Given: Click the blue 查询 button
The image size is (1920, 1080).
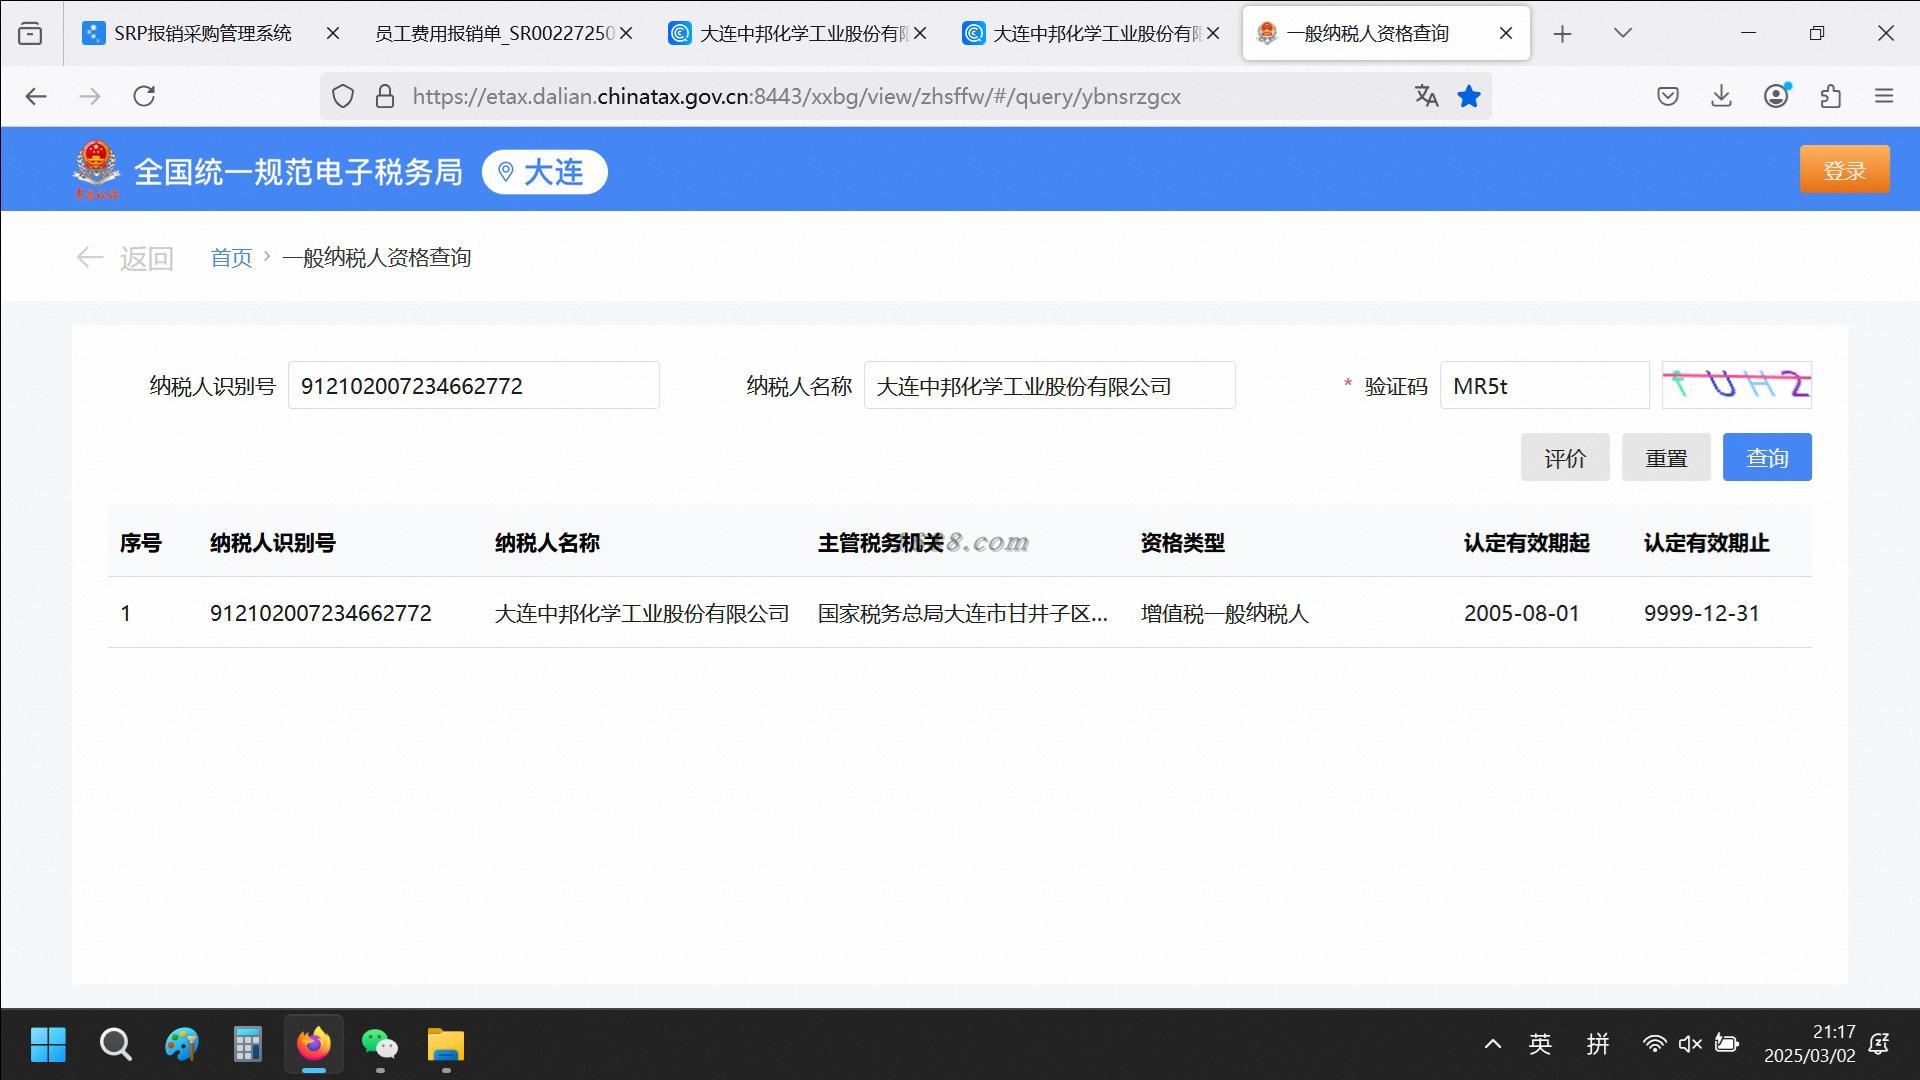Looking at the screenshot, I should (x=1767, y=458).
